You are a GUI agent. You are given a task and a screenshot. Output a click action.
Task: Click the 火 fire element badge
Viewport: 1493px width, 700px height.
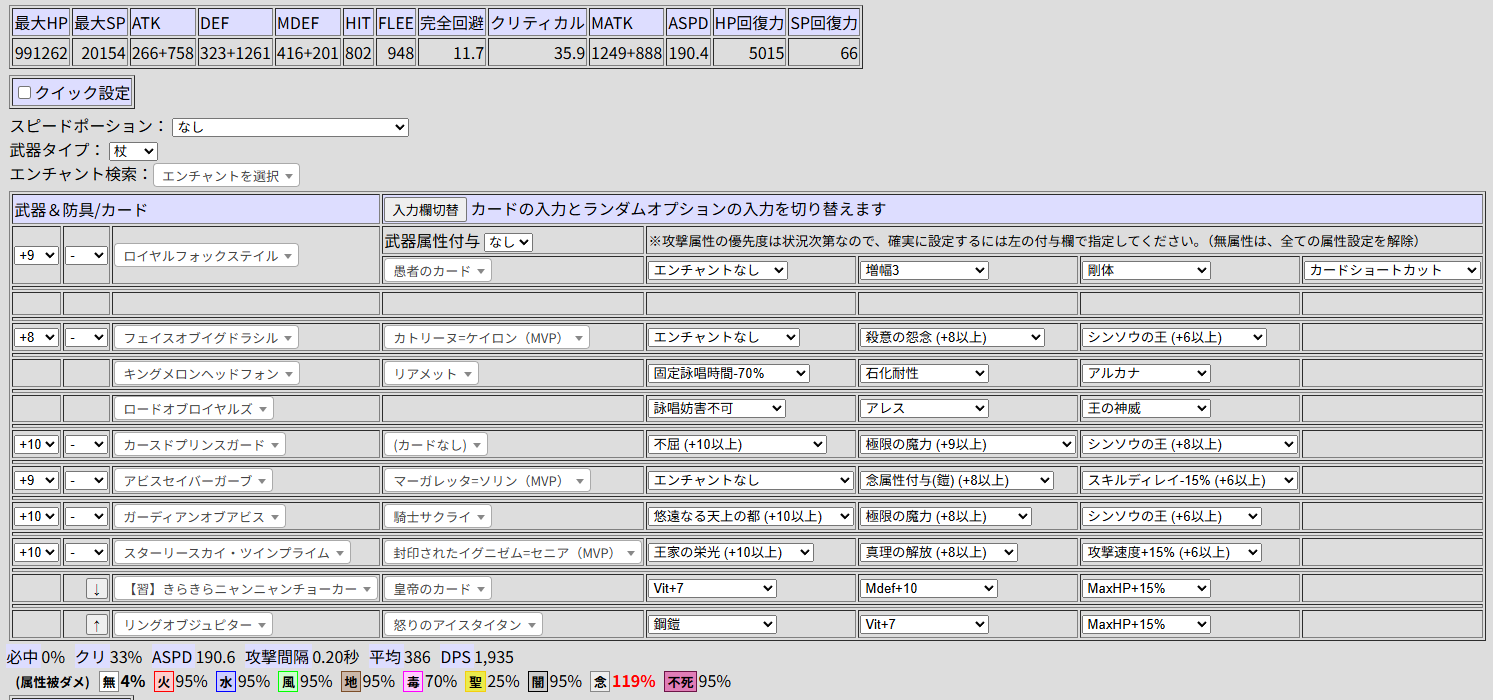point(164,682)
